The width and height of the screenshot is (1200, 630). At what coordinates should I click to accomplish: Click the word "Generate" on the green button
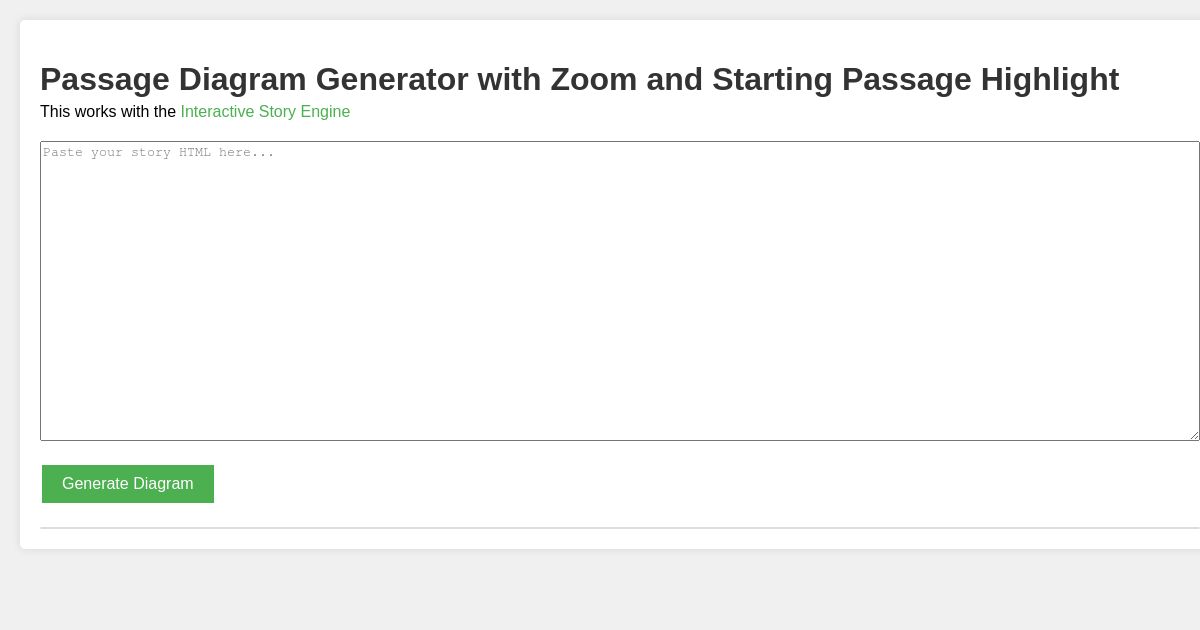click(95, 484)
